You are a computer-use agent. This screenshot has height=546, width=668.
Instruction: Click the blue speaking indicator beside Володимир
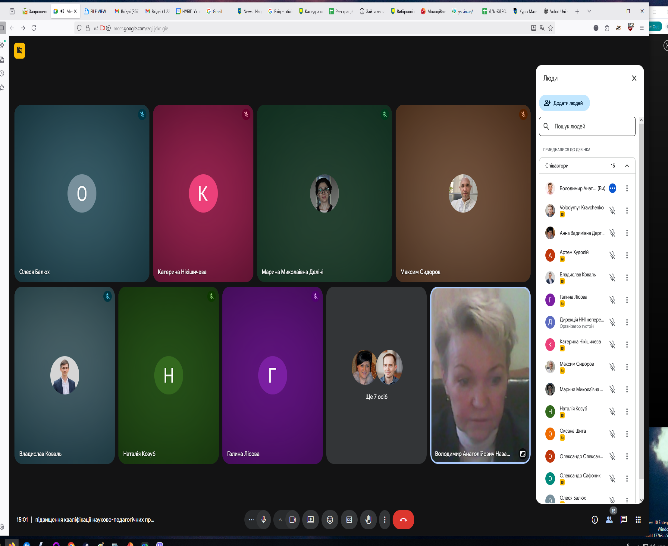coord(612,188)
